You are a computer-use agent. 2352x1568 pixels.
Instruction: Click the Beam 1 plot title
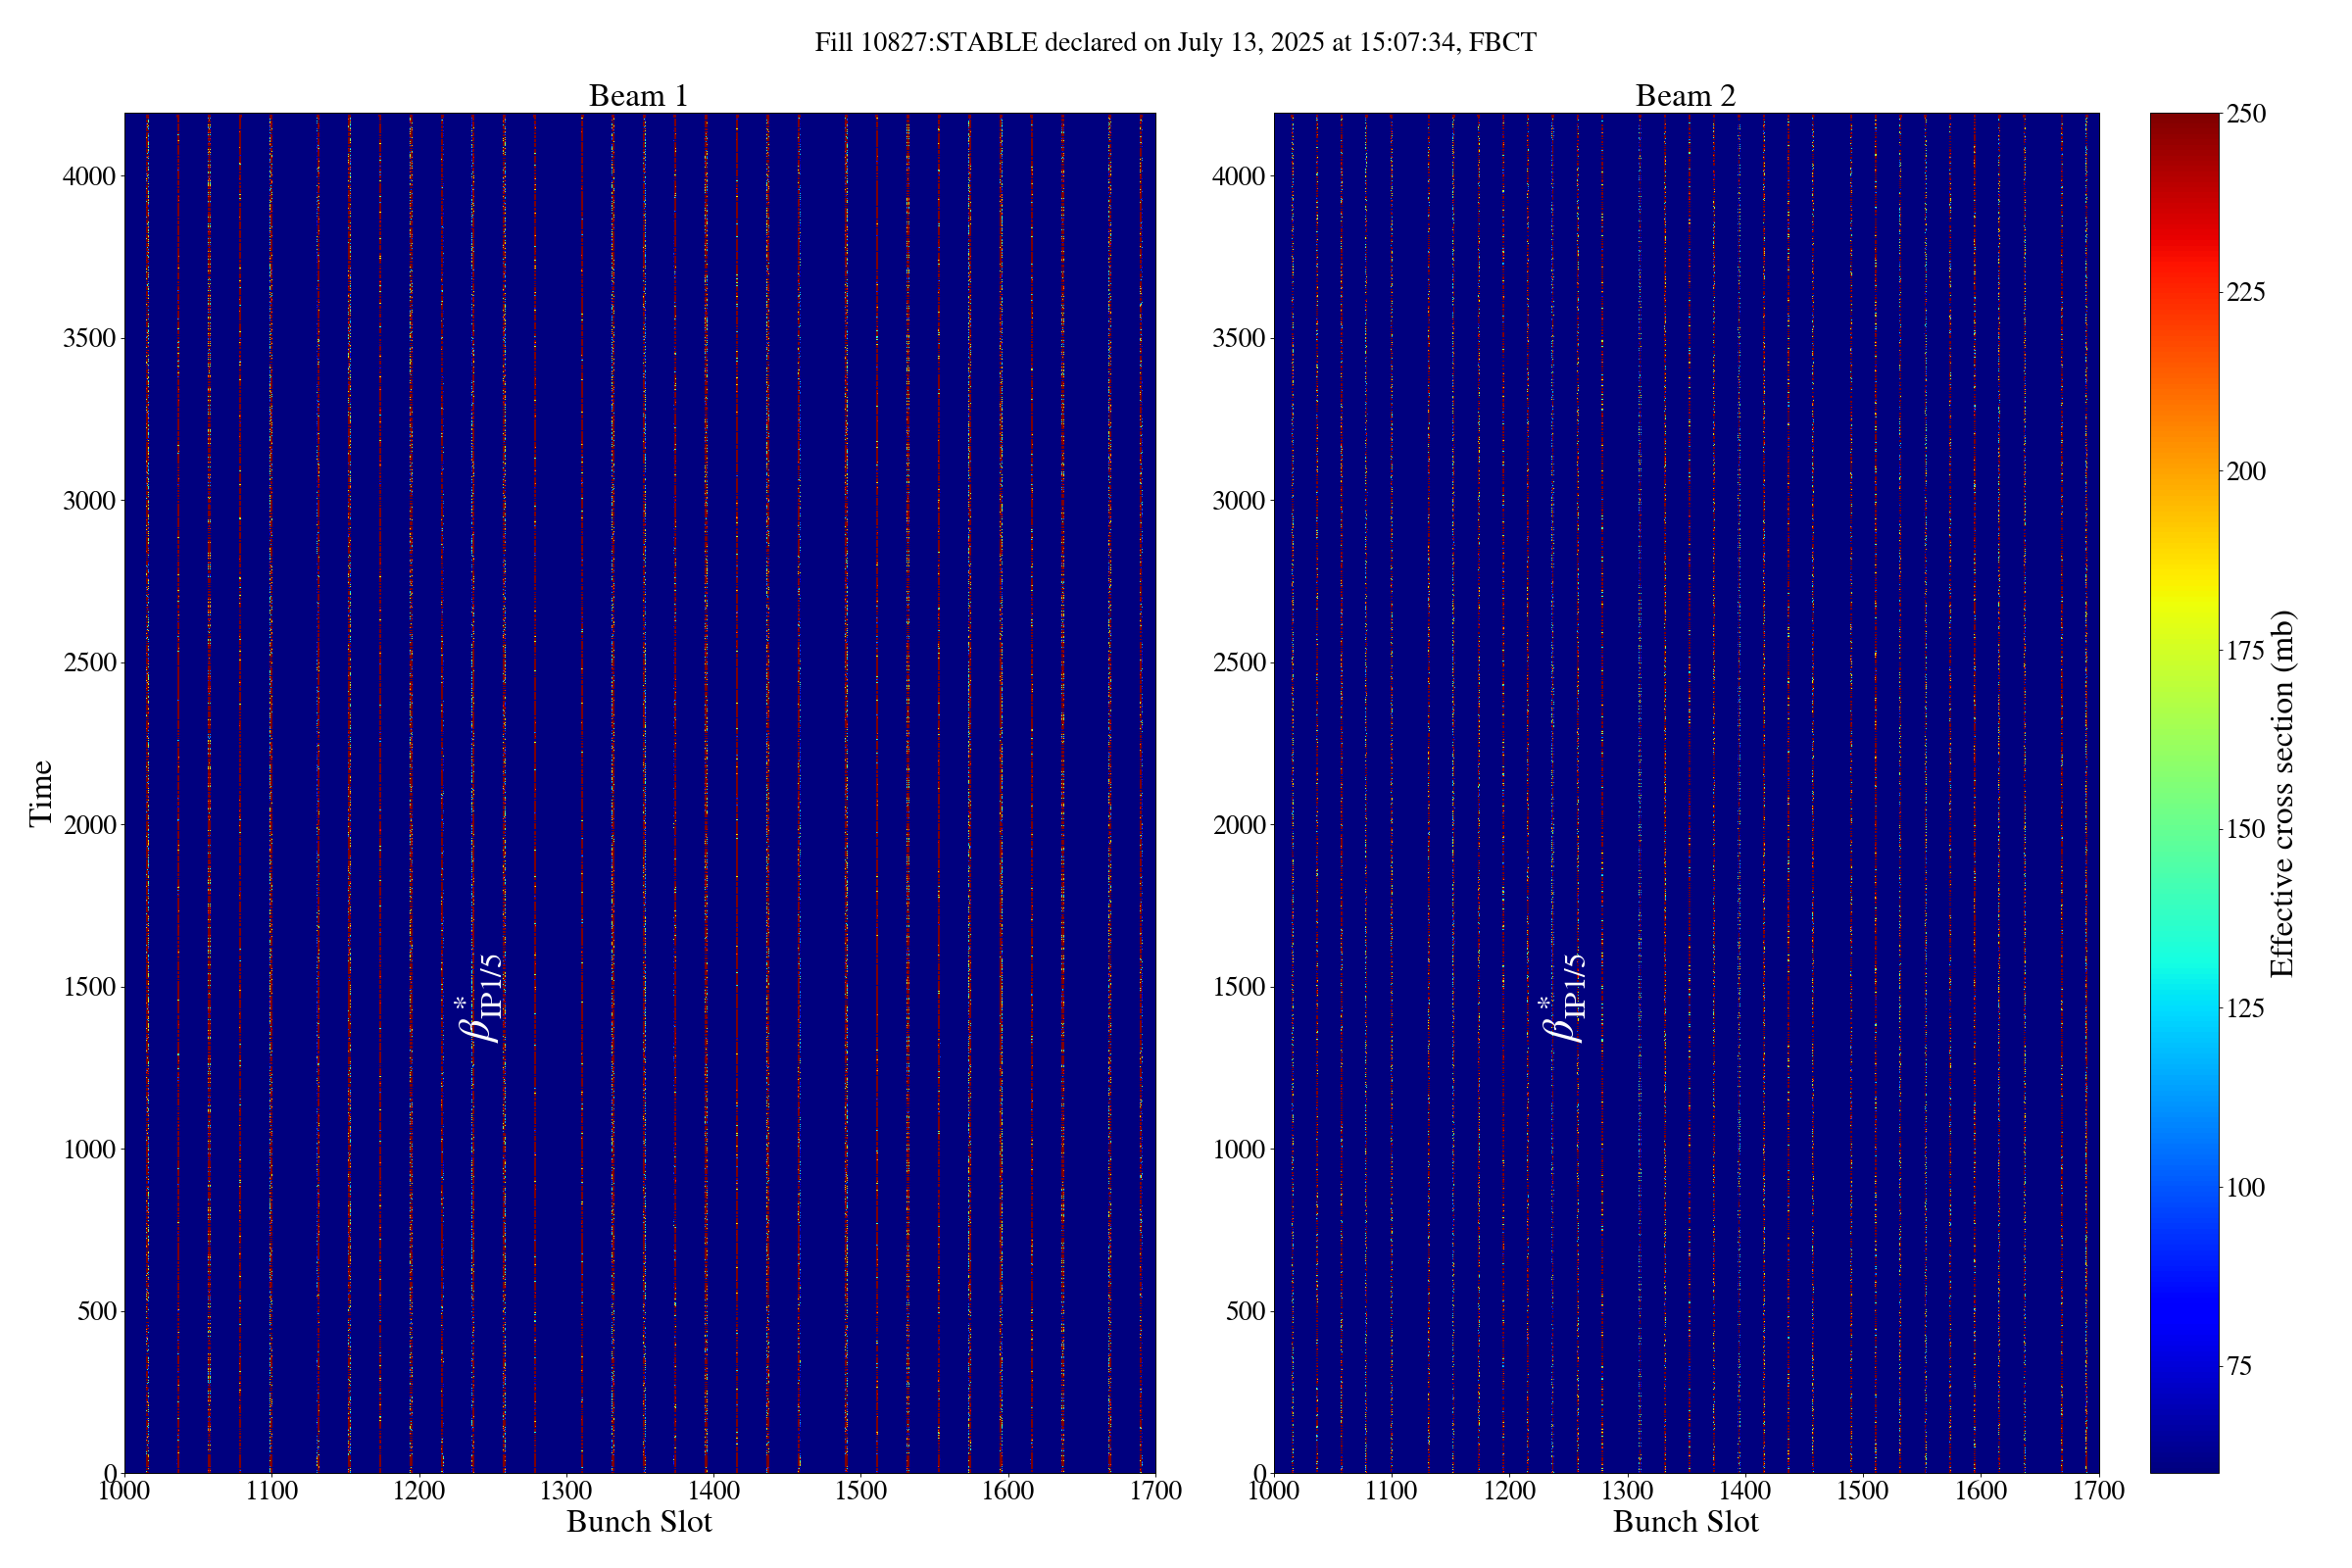pos(638,96)
